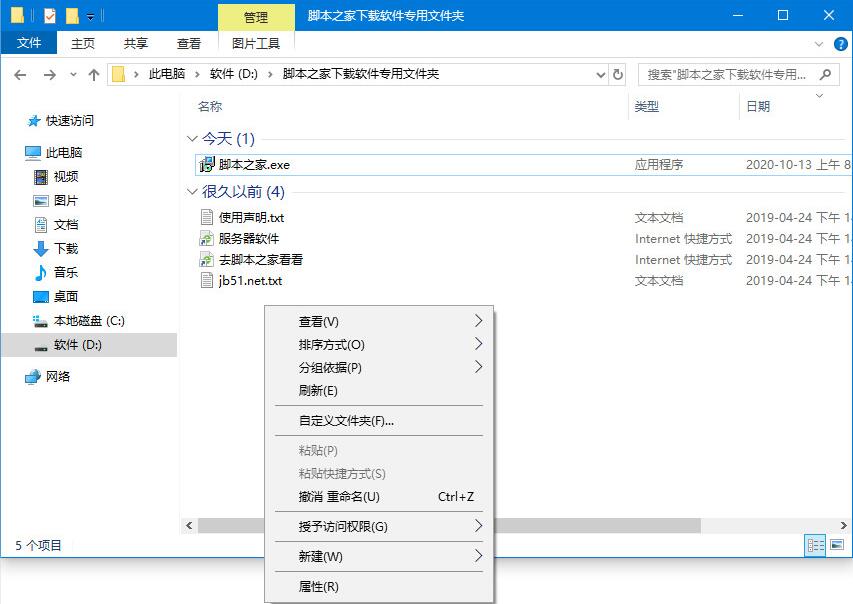This screenshot has width=853, height=604.
Task: Click the back navigation arrow
Action: point(20,74)
